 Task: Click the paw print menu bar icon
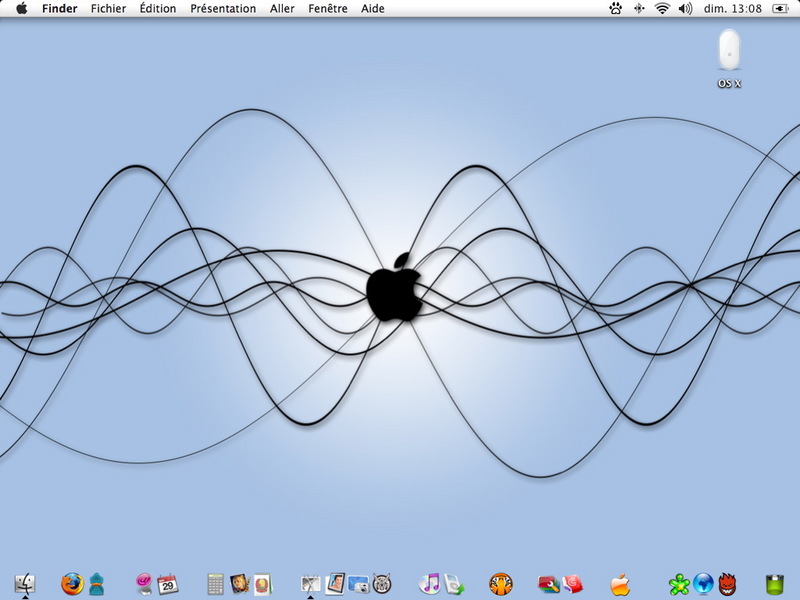tap(616, 8)
